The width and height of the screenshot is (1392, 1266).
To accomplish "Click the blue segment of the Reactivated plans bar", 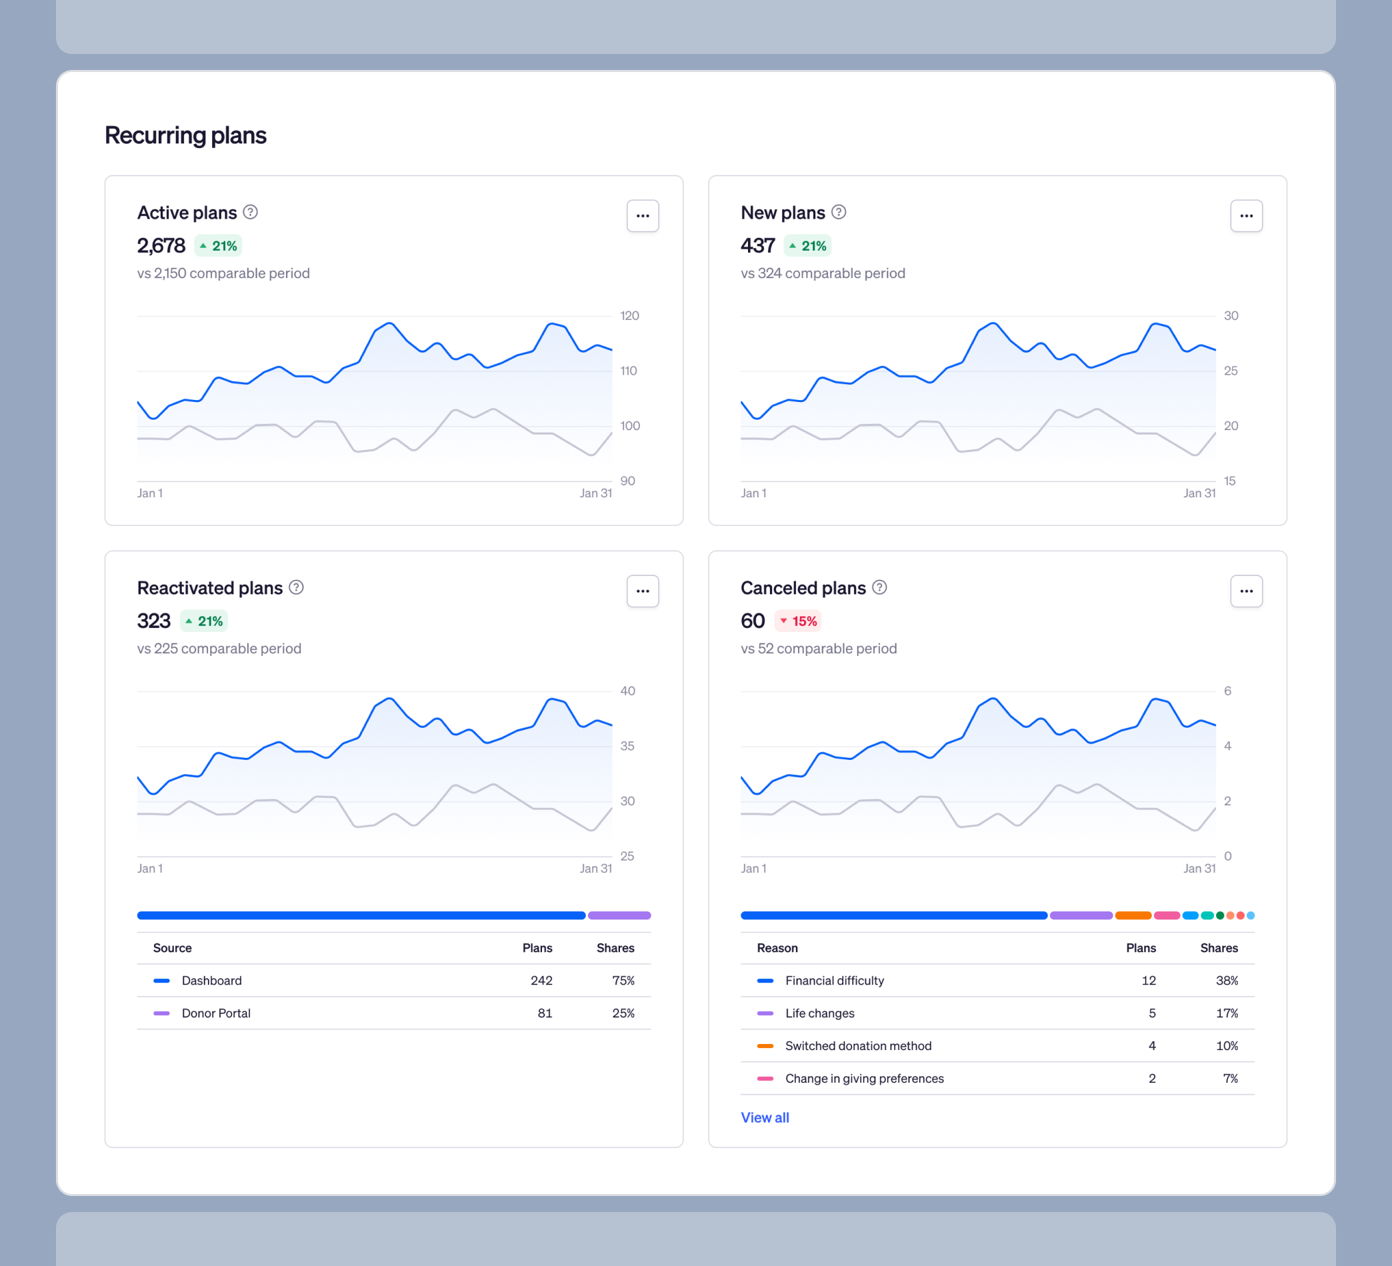I will click(360, 915).
